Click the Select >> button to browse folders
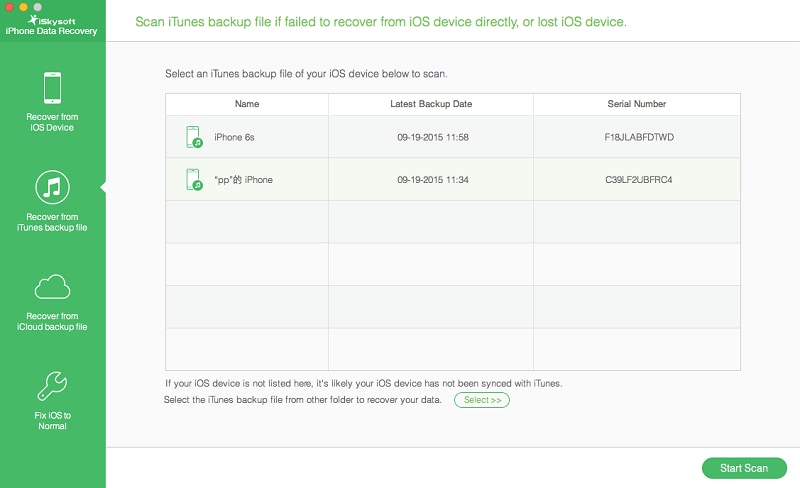Image resolution: width=800 pixels, height=488 pixels. pos(482,400)
